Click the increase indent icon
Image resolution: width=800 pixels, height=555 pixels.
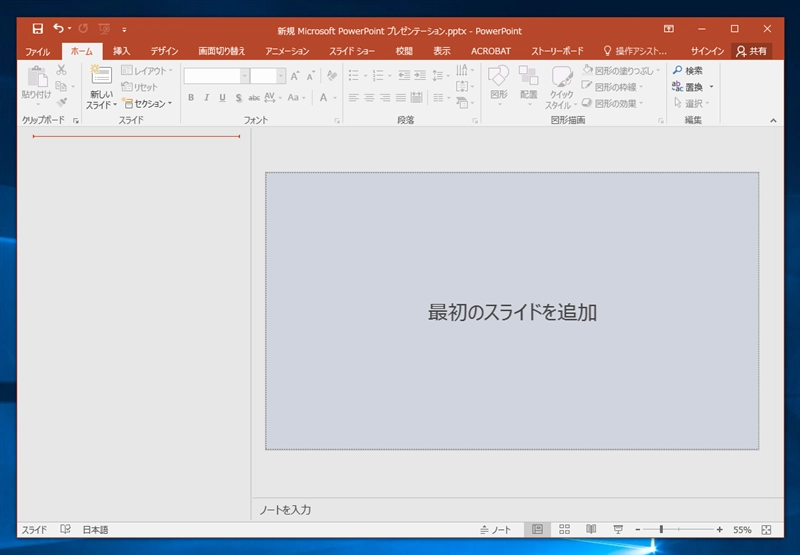[x=420, y=75]
